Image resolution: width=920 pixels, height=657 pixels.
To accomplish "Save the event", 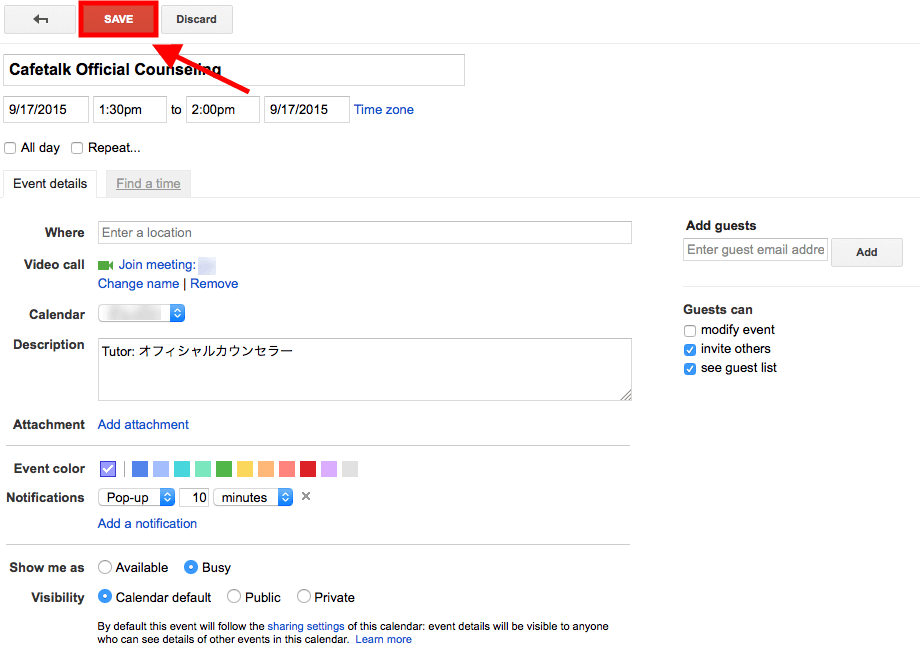I will tap(119, 19).
